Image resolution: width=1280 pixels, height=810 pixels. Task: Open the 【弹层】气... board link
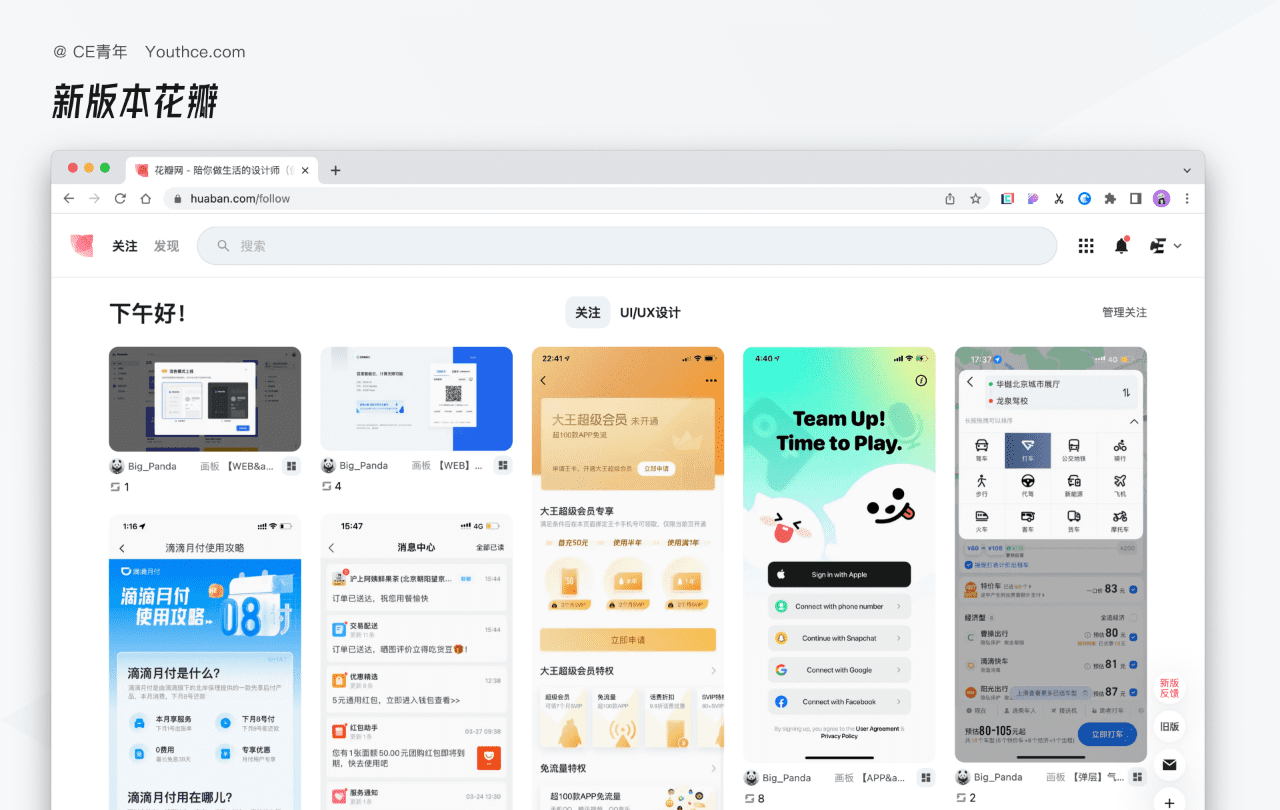(1096, 777)
